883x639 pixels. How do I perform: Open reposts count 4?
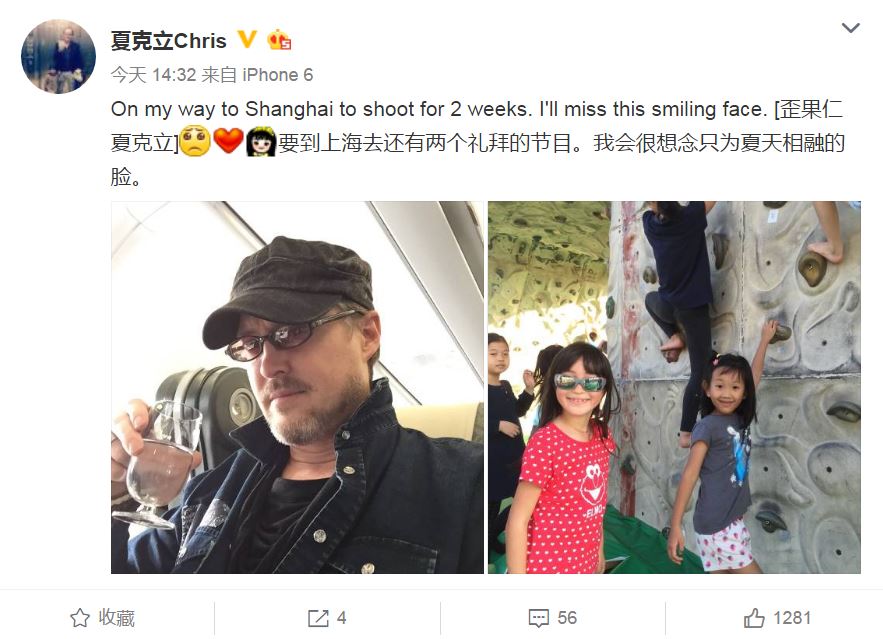coord(327,618)
